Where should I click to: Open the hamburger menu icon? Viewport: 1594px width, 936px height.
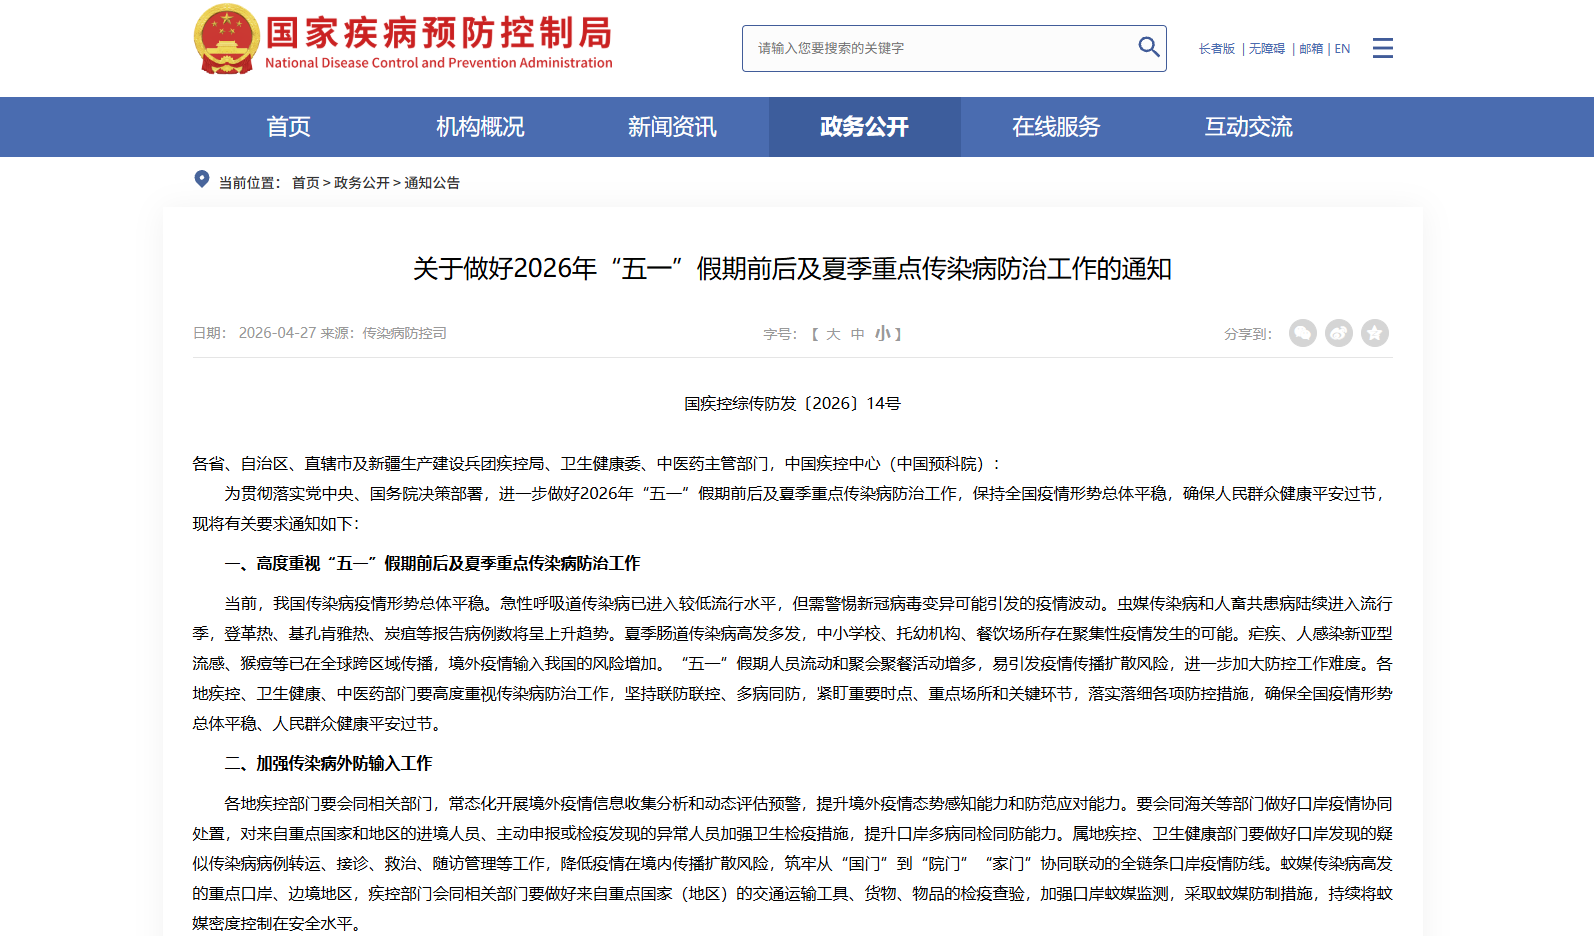click(1382, 48)
